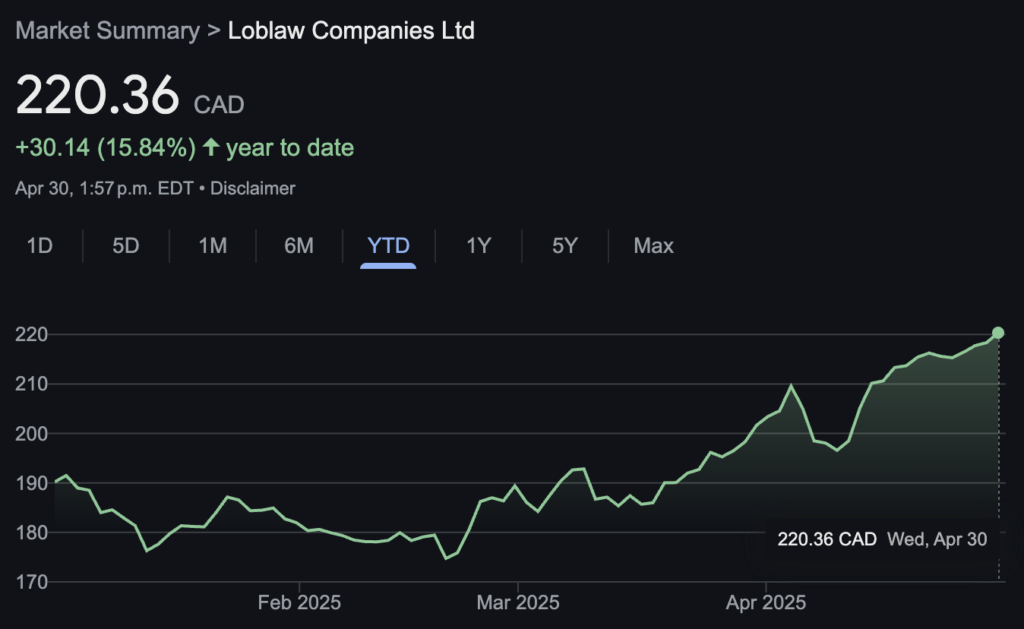This screenshot has height=629, width=1024.
Task: Click the 220.36 CAD Wed, Apr 30 tooltip
Action: [x=882, y=539]
